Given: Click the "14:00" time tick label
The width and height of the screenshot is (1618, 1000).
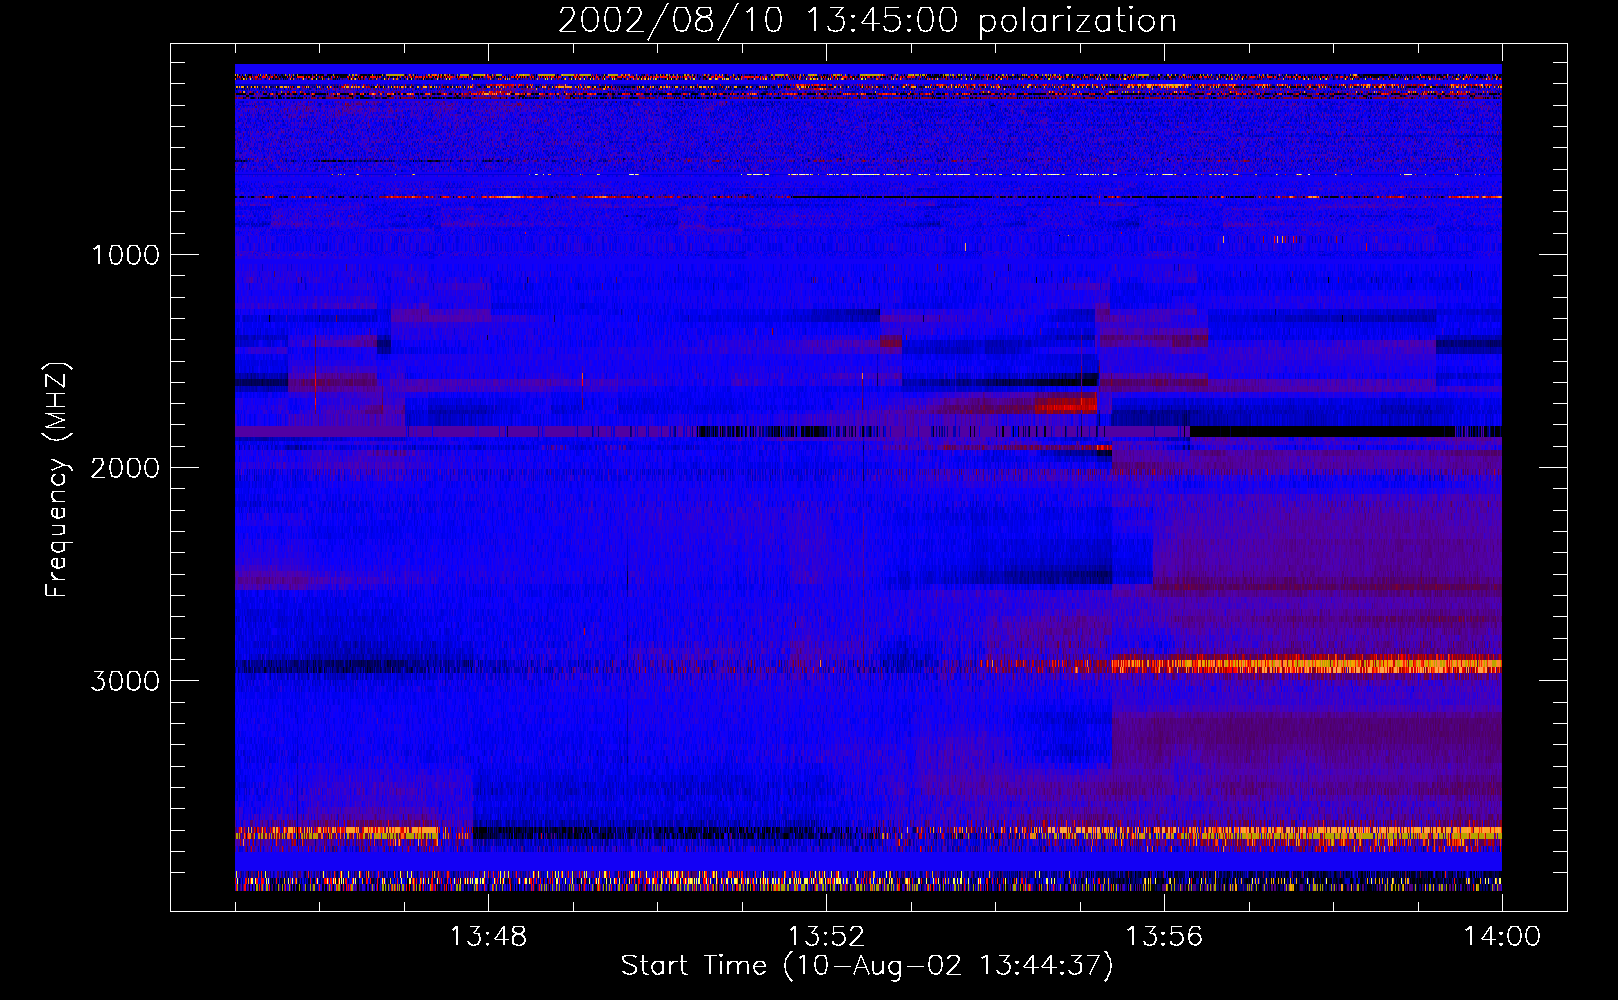Looking at the screenshot, I should coord(1502,937).
